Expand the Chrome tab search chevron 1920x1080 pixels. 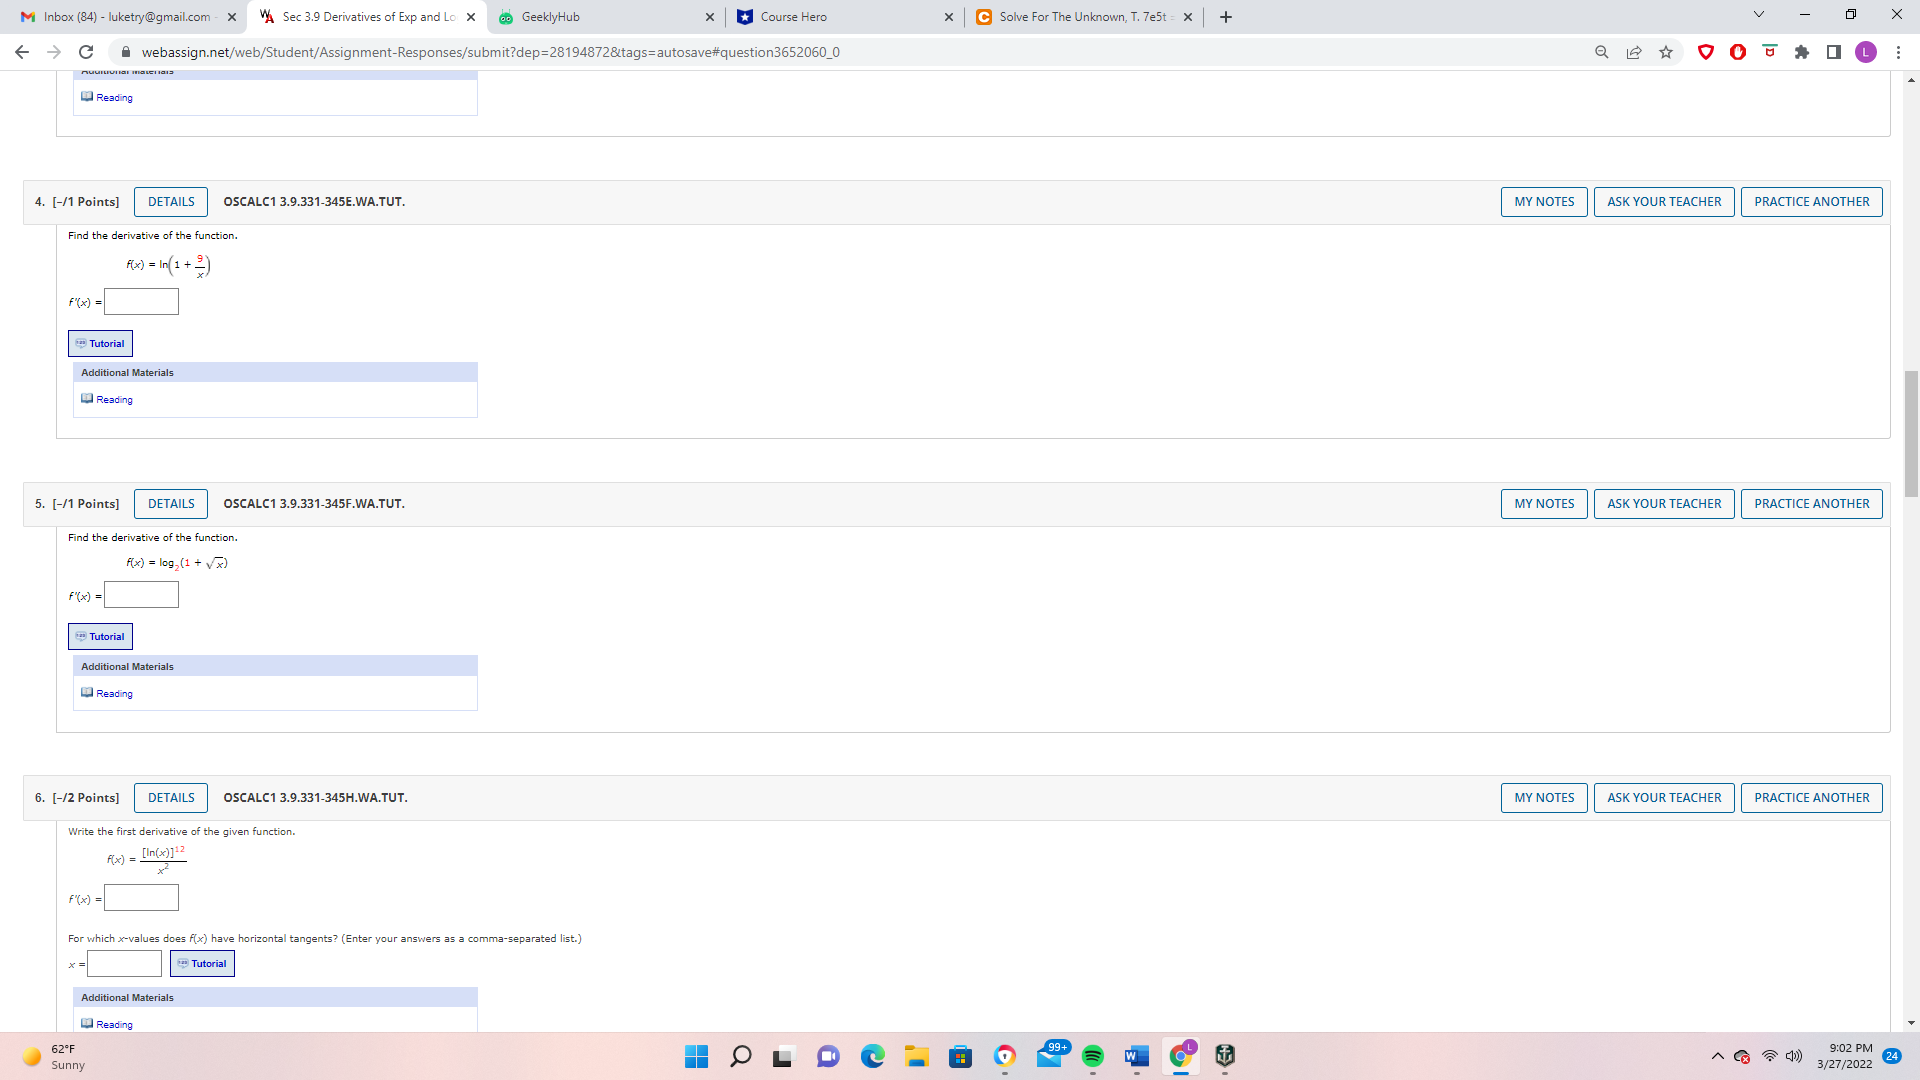click(x=1759, y=15)
